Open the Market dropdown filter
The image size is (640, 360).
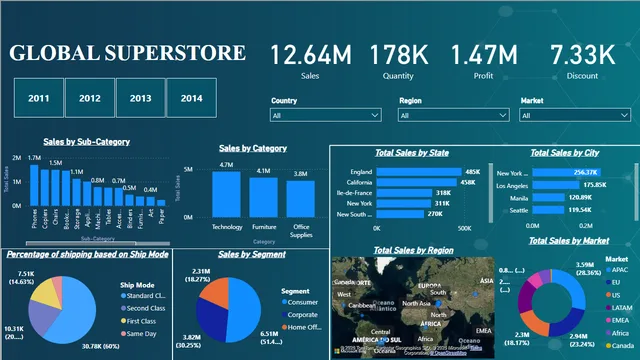[x=575, y=115]
